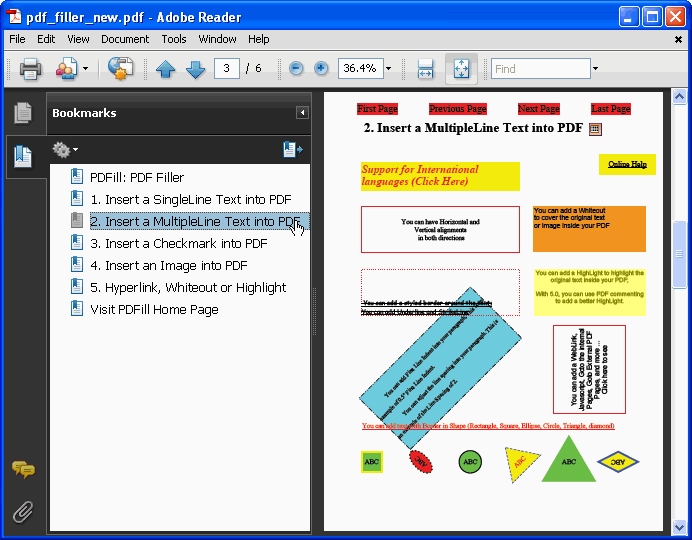Zoom in with the plus icon
Image resolution: width=692 pixels, height=540 pixels.
click(x=321, y=68)
